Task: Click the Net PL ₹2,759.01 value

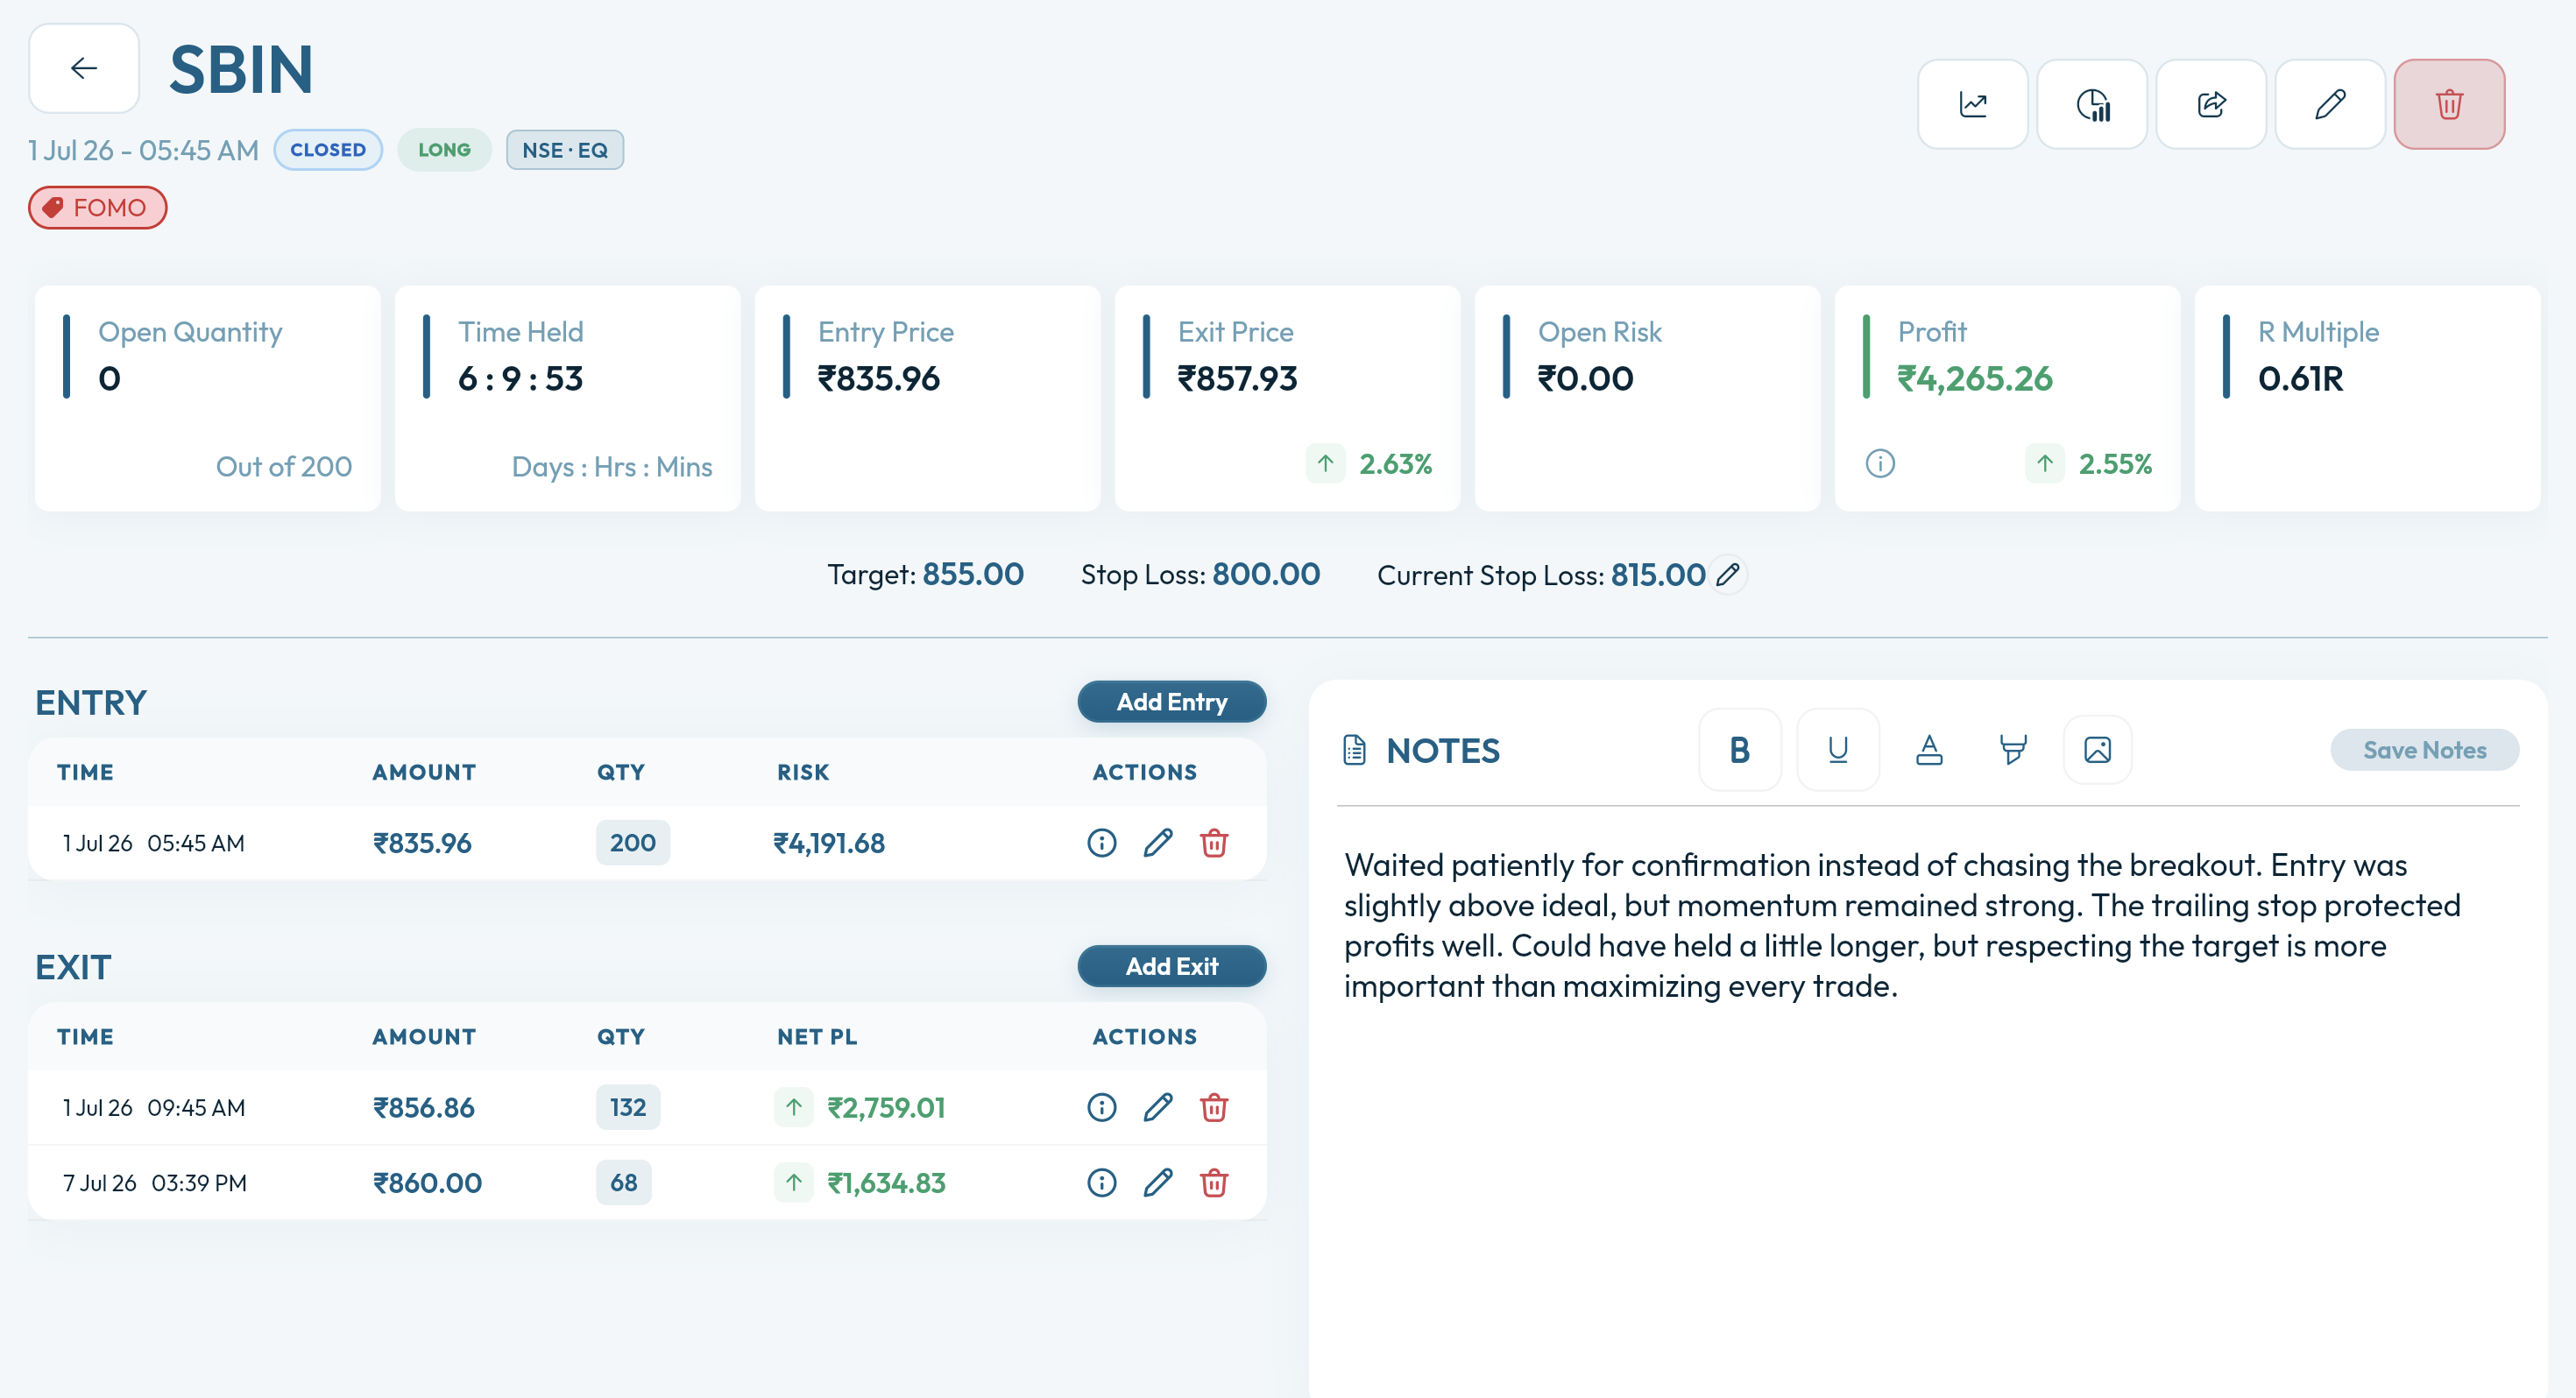Action: click(x=885, y=1108)
